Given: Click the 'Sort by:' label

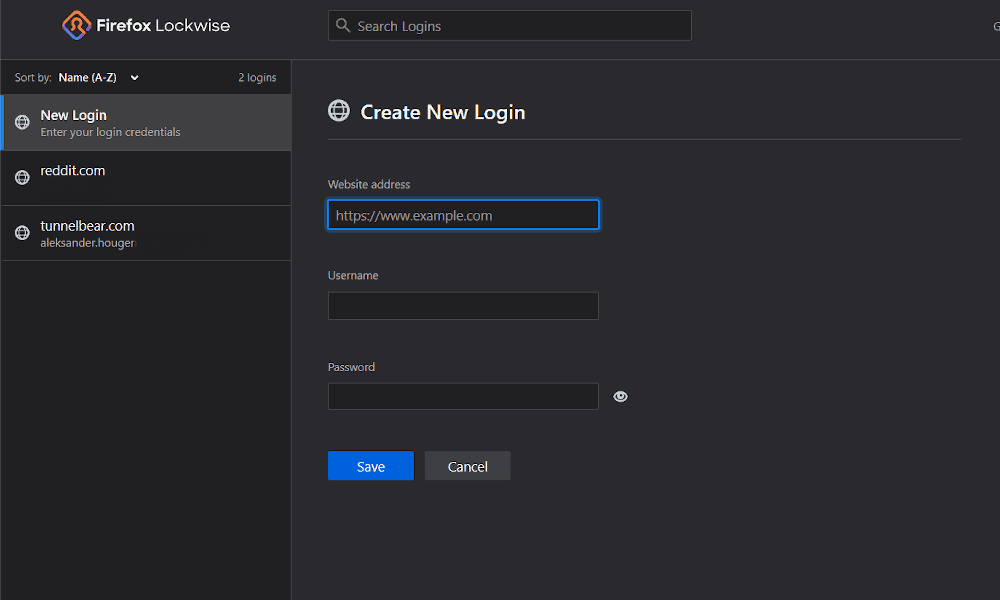Looking at the screenshot, I should pos(33,78).
